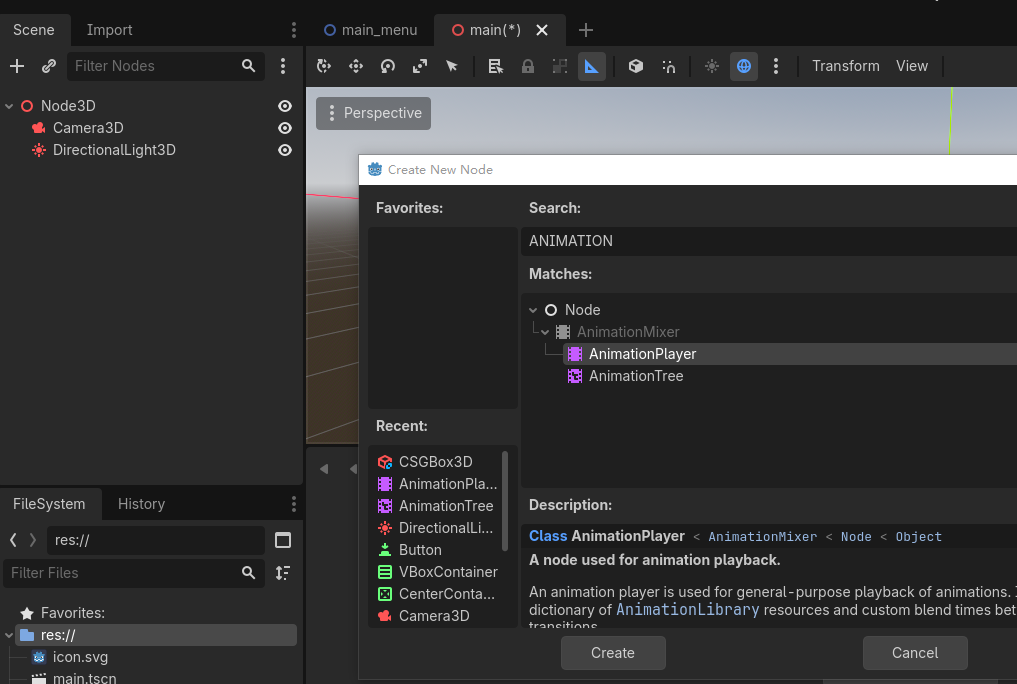Choose the Select mode arrow tool
Screen dimensions: 1017x684
452,66
